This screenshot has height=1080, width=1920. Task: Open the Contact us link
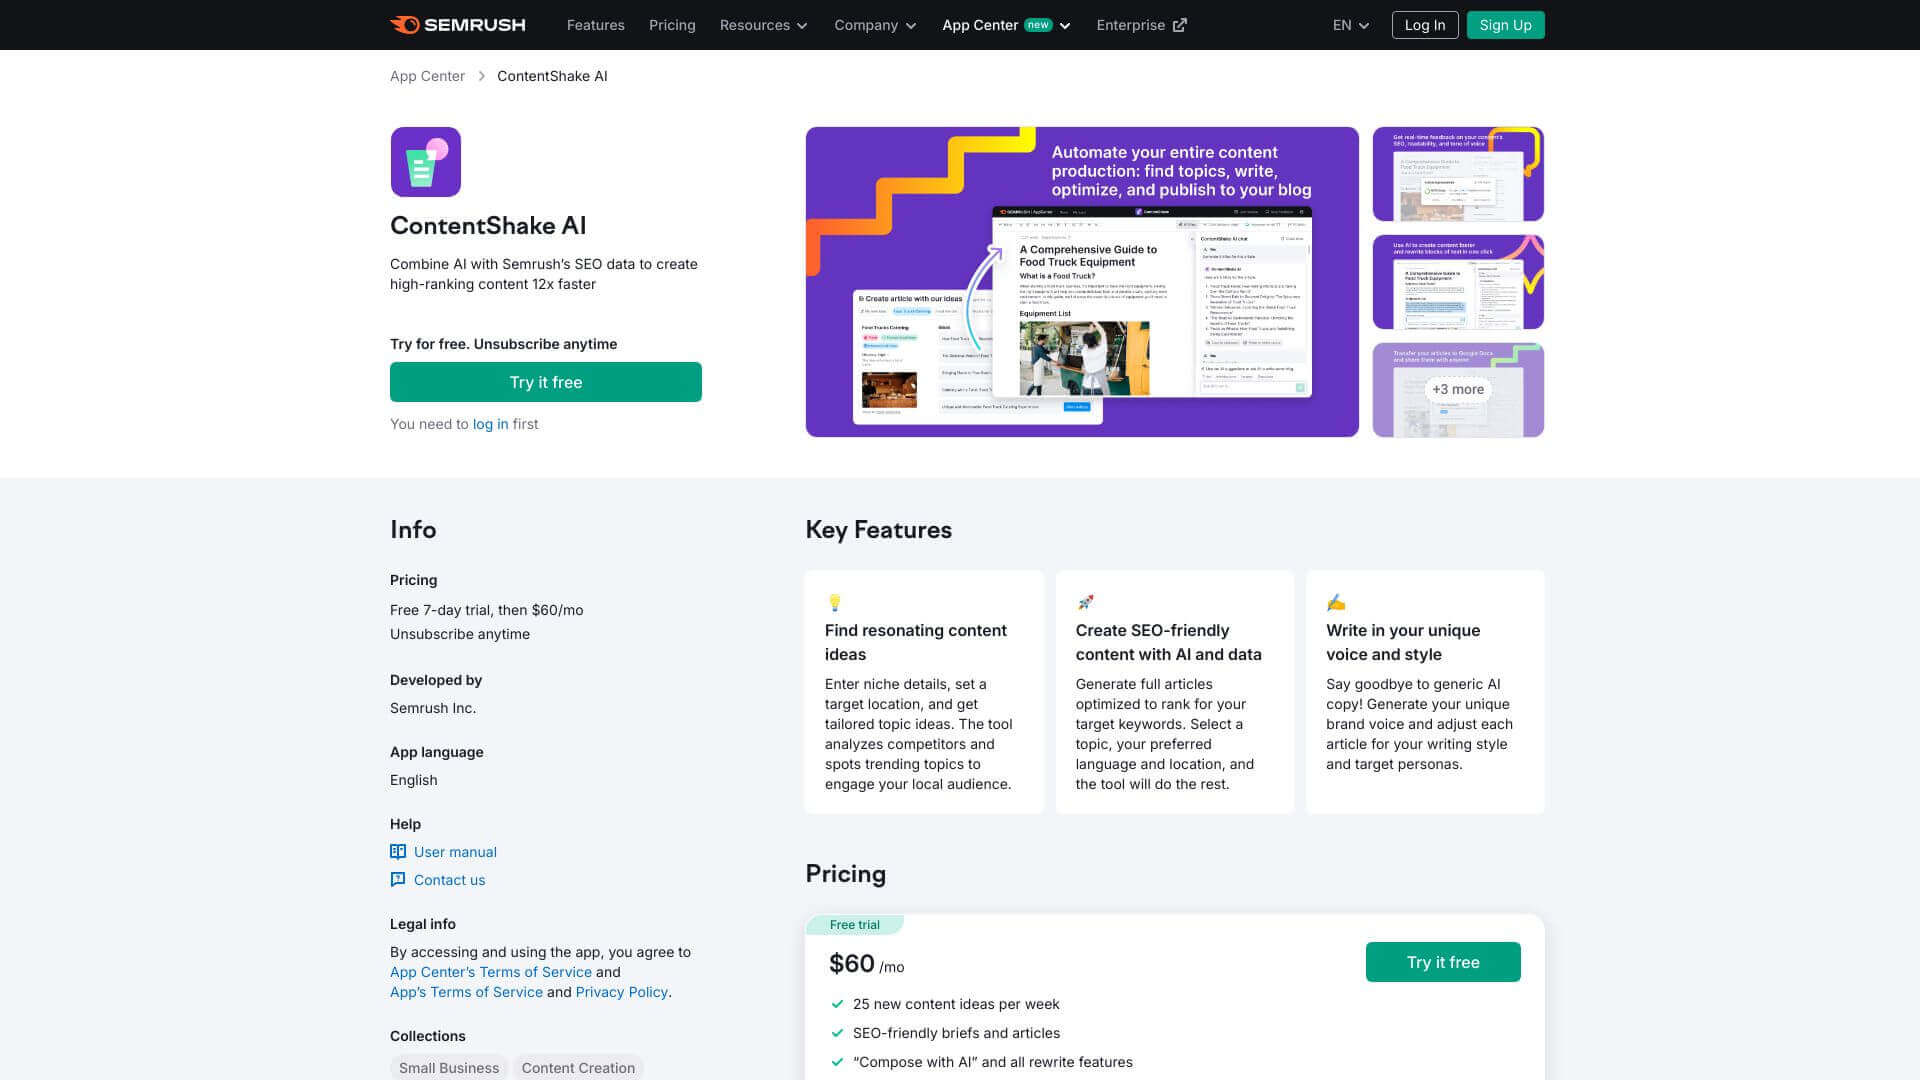449,880
